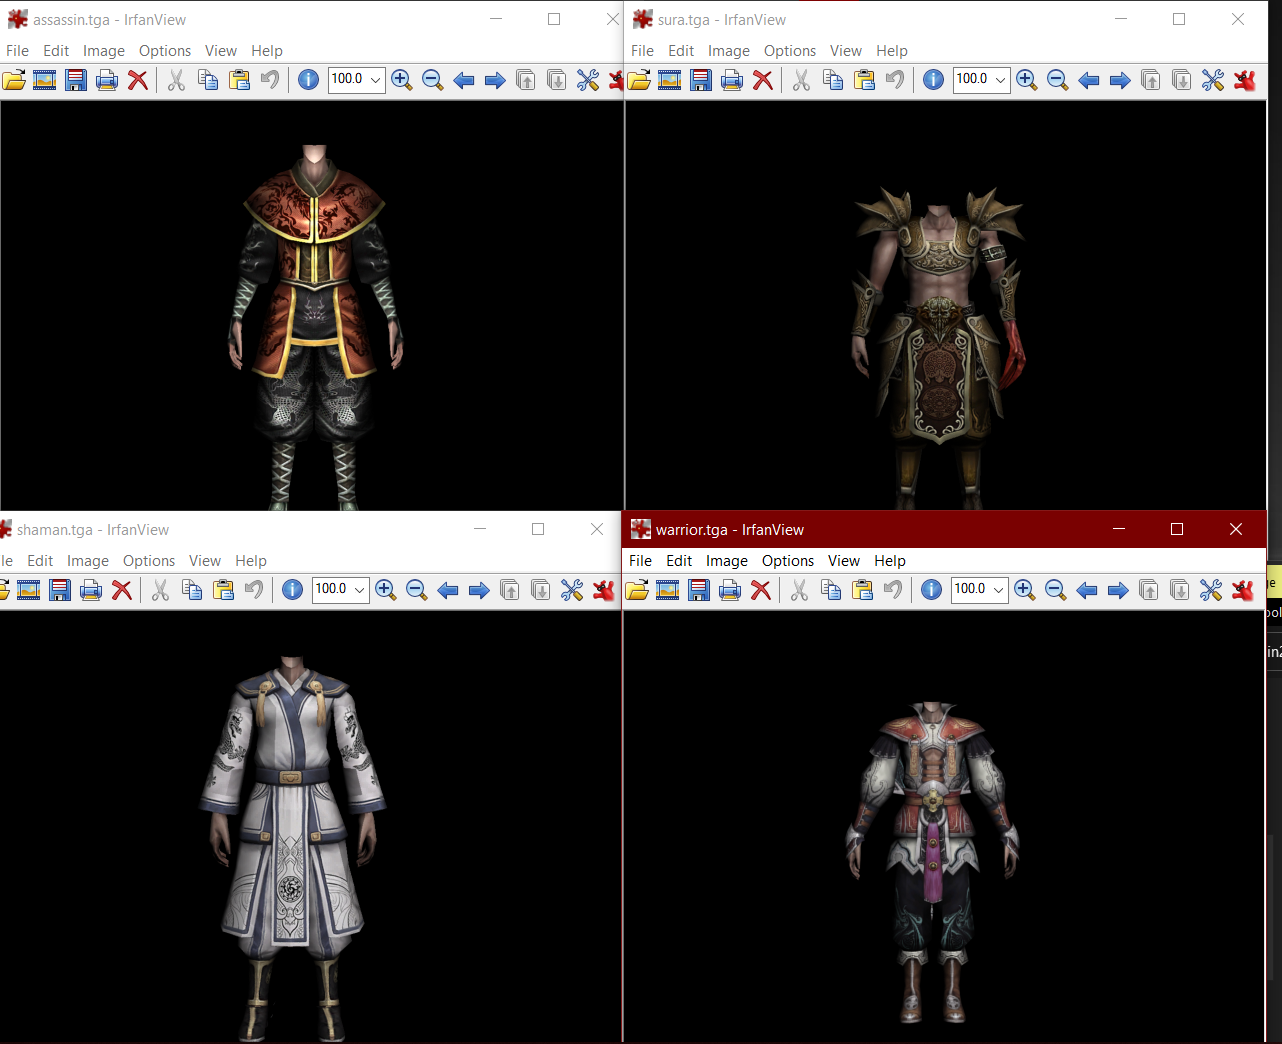Previous image arrow in warrior.tga window
The height and width of the screenshot is (1044, 1282).
1087,590
